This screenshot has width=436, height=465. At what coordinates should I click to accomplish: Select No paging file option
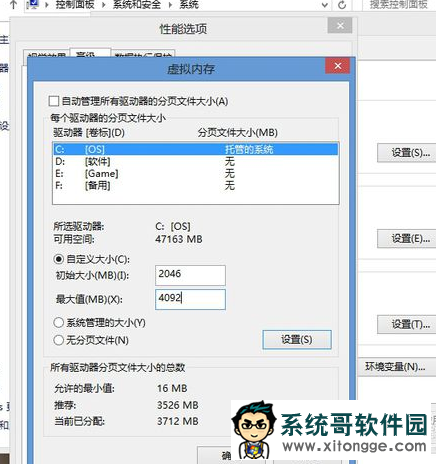58,340
